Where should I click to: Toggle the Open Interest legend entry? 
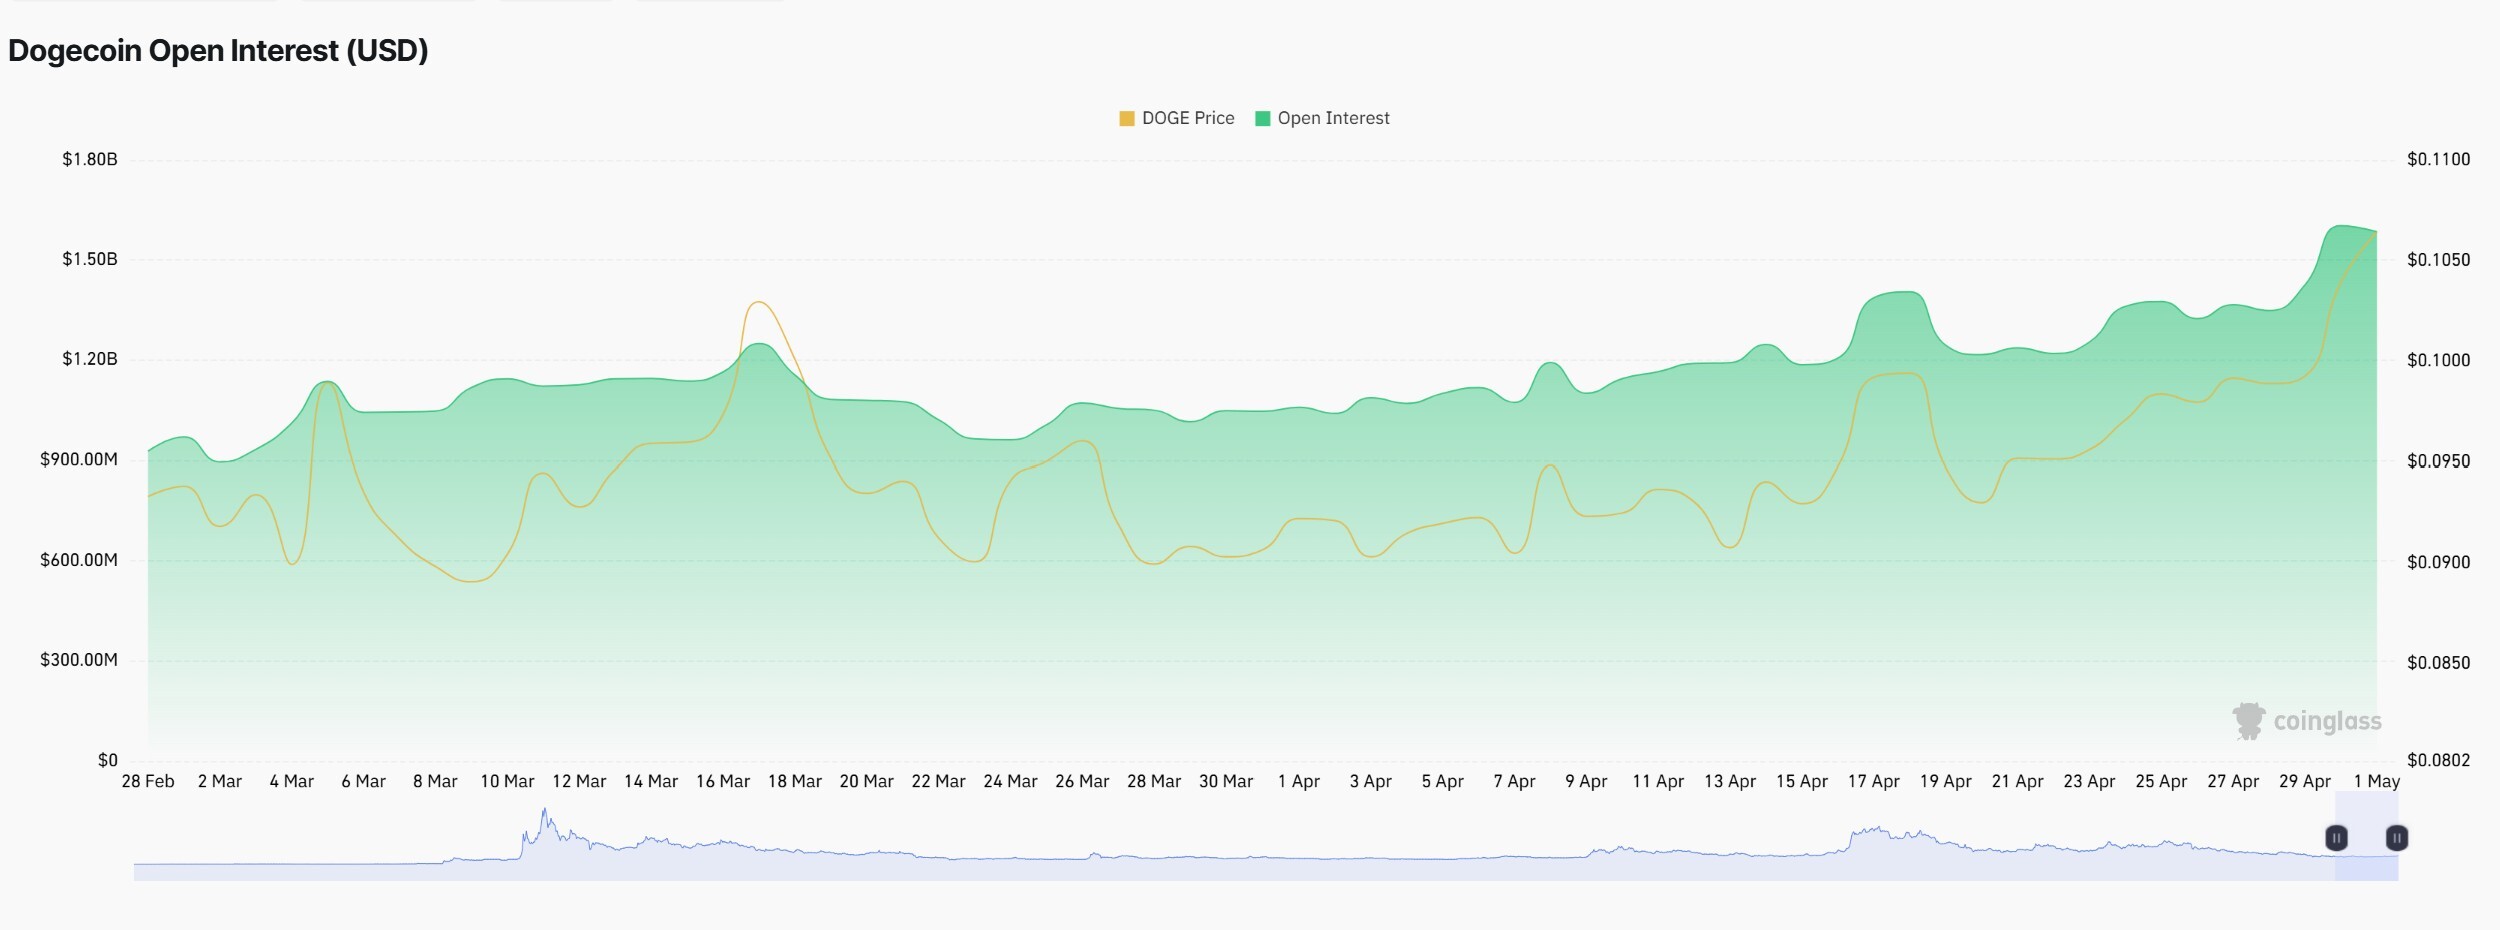click(x=1322, y=118)
